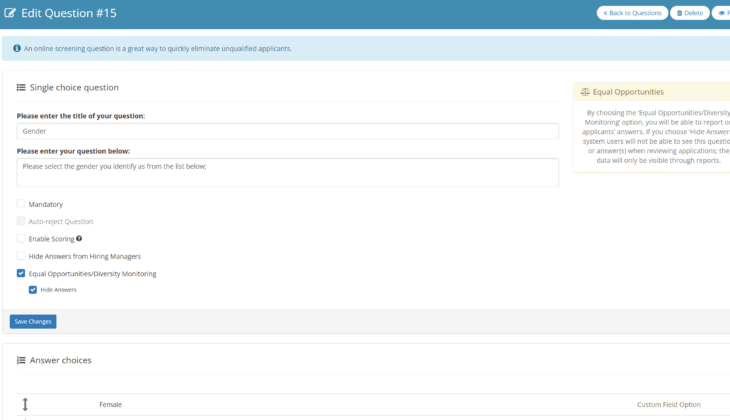Click into the question text area

pos(287,172)
